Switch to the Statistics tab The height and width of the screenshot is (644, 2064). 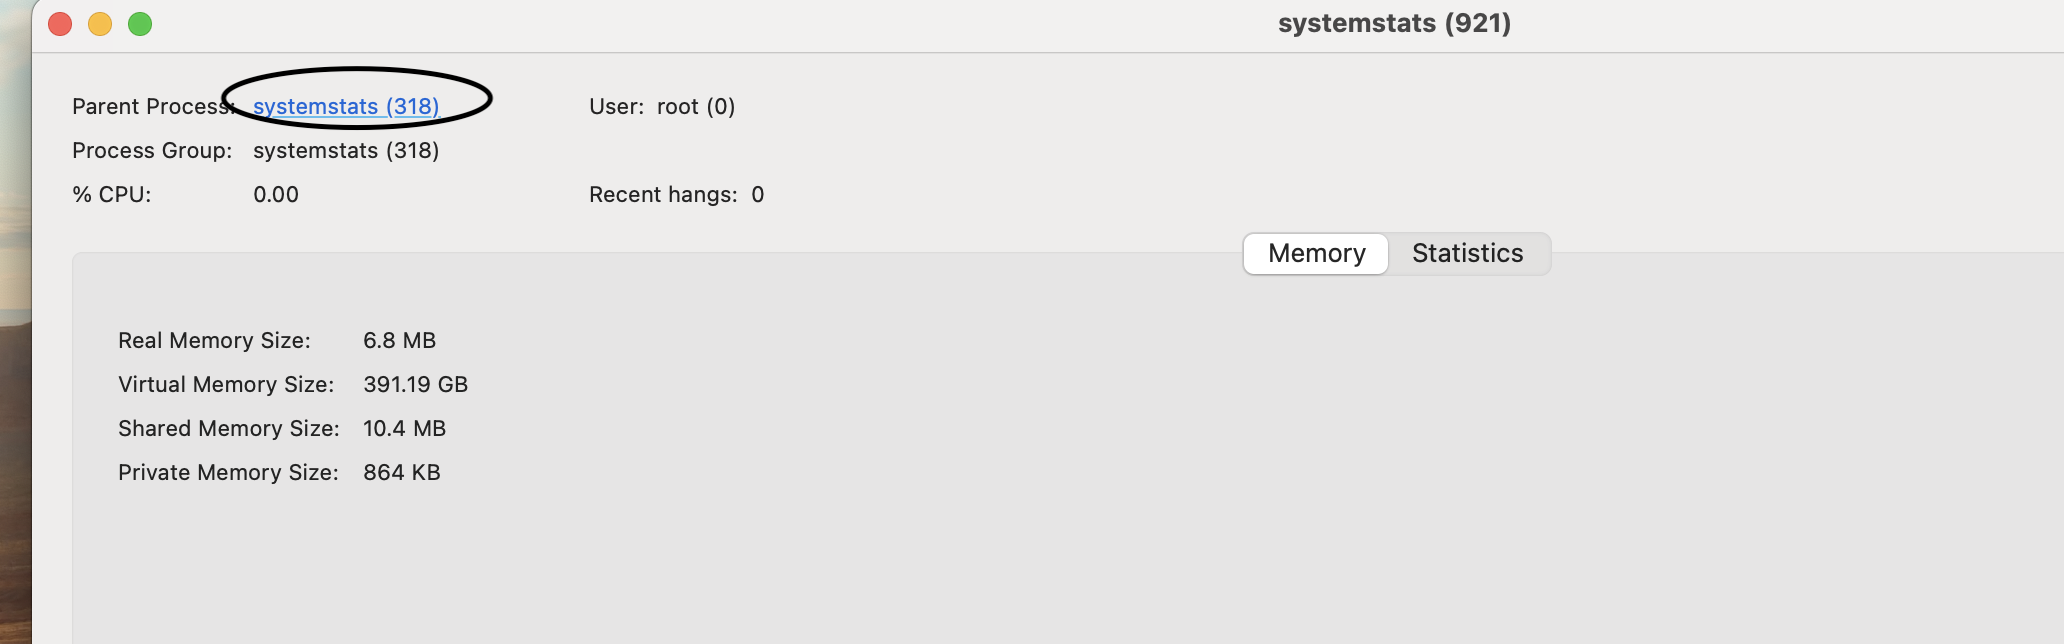1467,253
